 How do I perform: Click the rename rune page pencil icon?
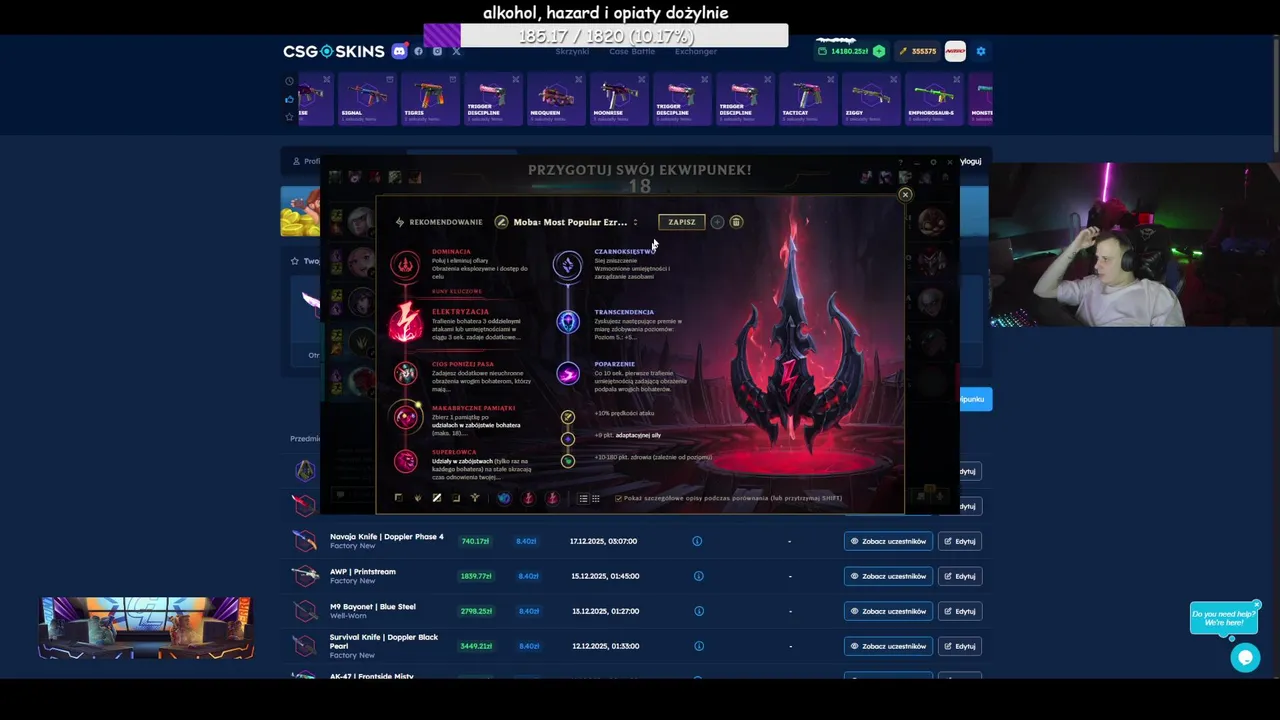(x=501, y=222)
